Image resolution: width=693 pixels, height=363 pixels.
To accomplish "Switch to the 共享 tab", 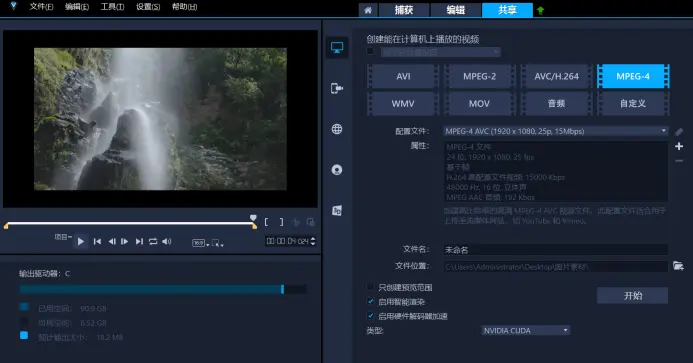I will (x=507, y=10).
